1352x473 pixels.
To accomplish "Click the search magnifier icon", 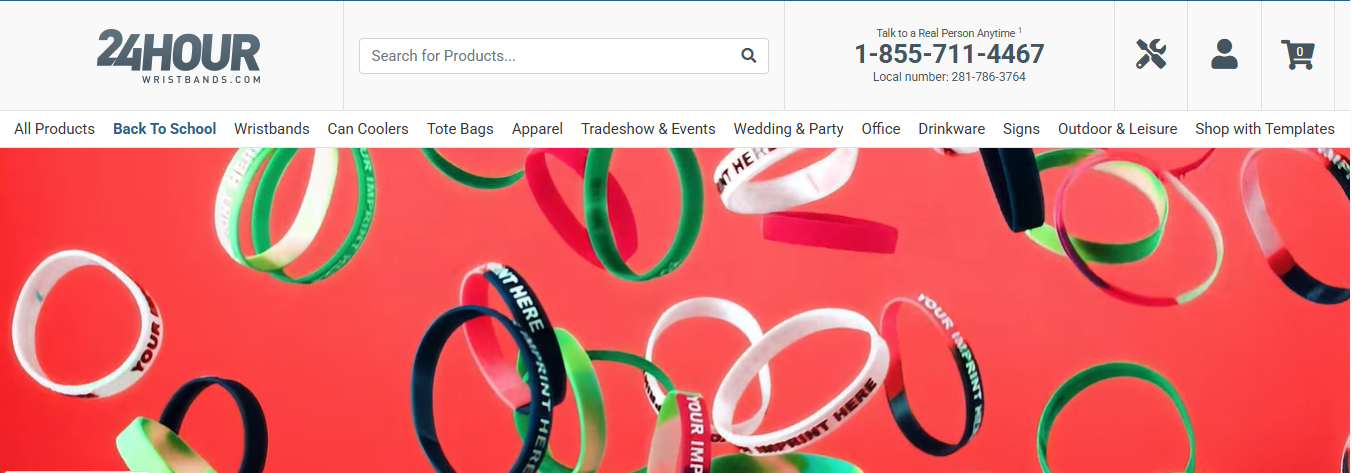I will pyautogui.click(x=748, y=56).
